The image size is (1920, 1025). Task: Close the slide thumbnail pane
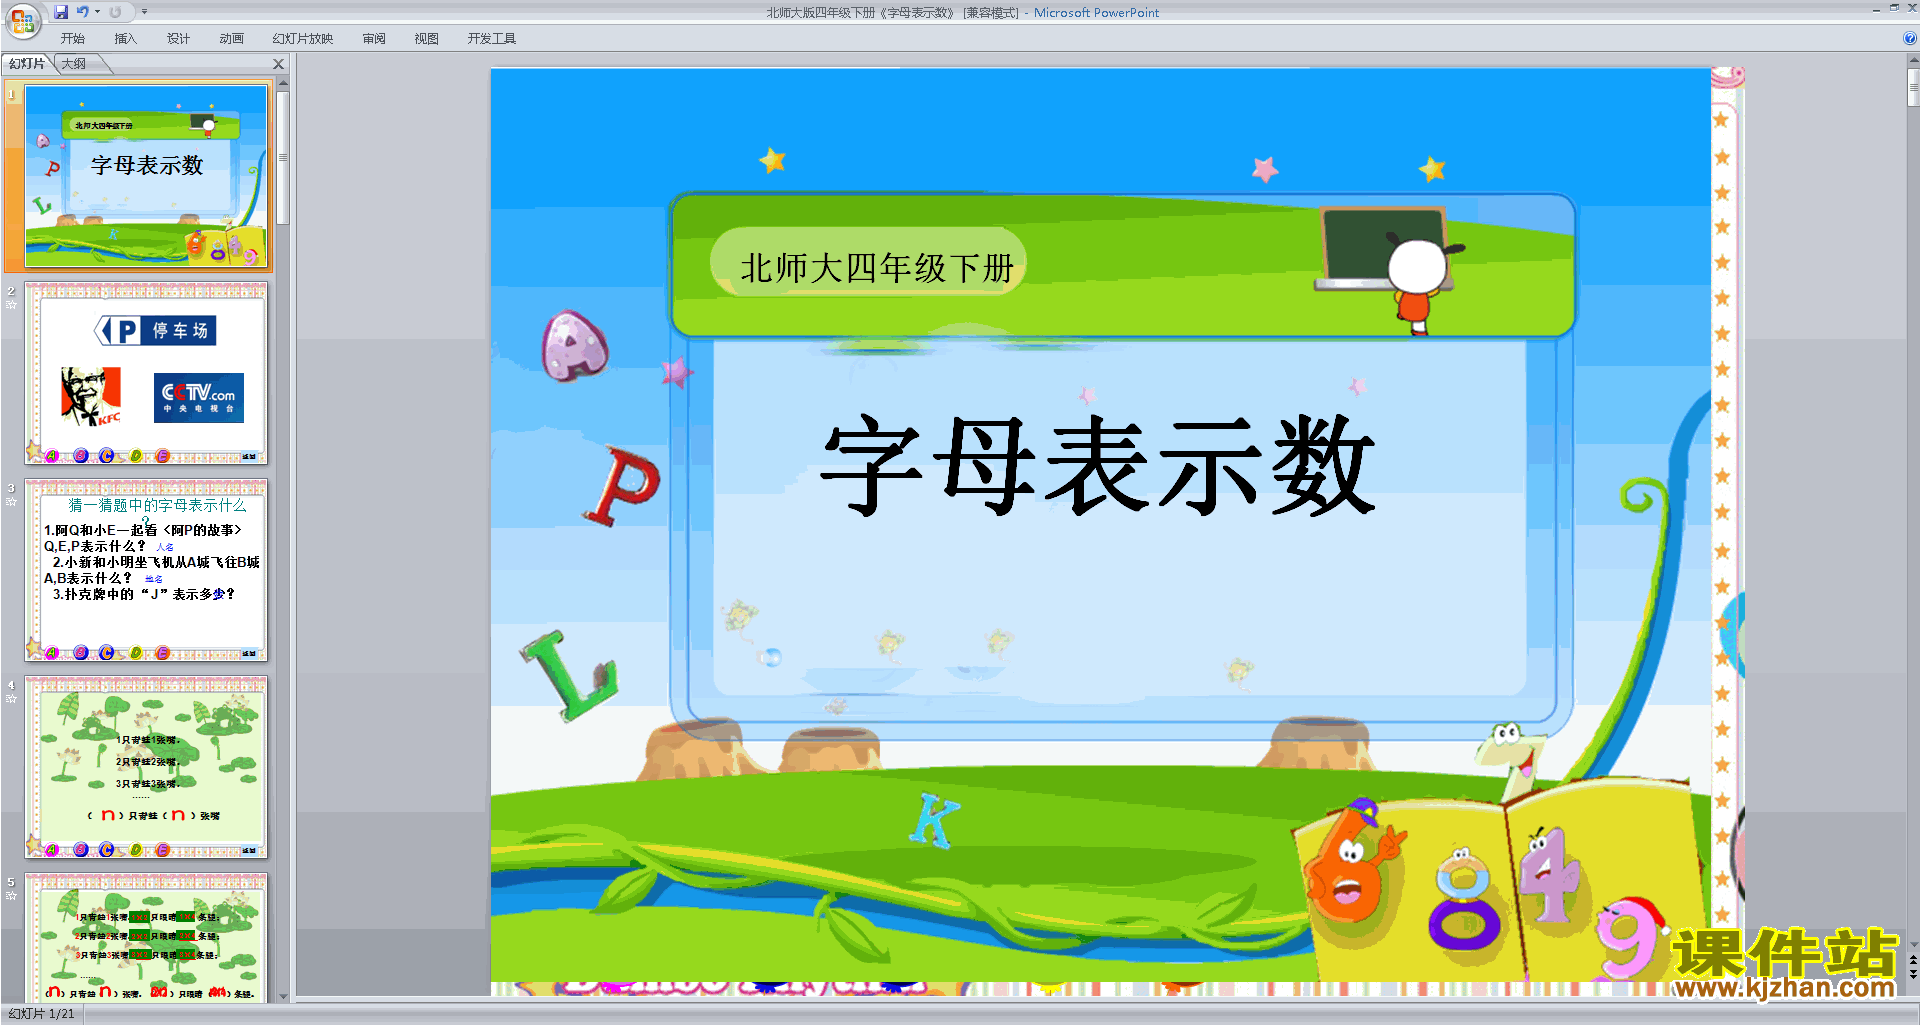pos(279,64)
